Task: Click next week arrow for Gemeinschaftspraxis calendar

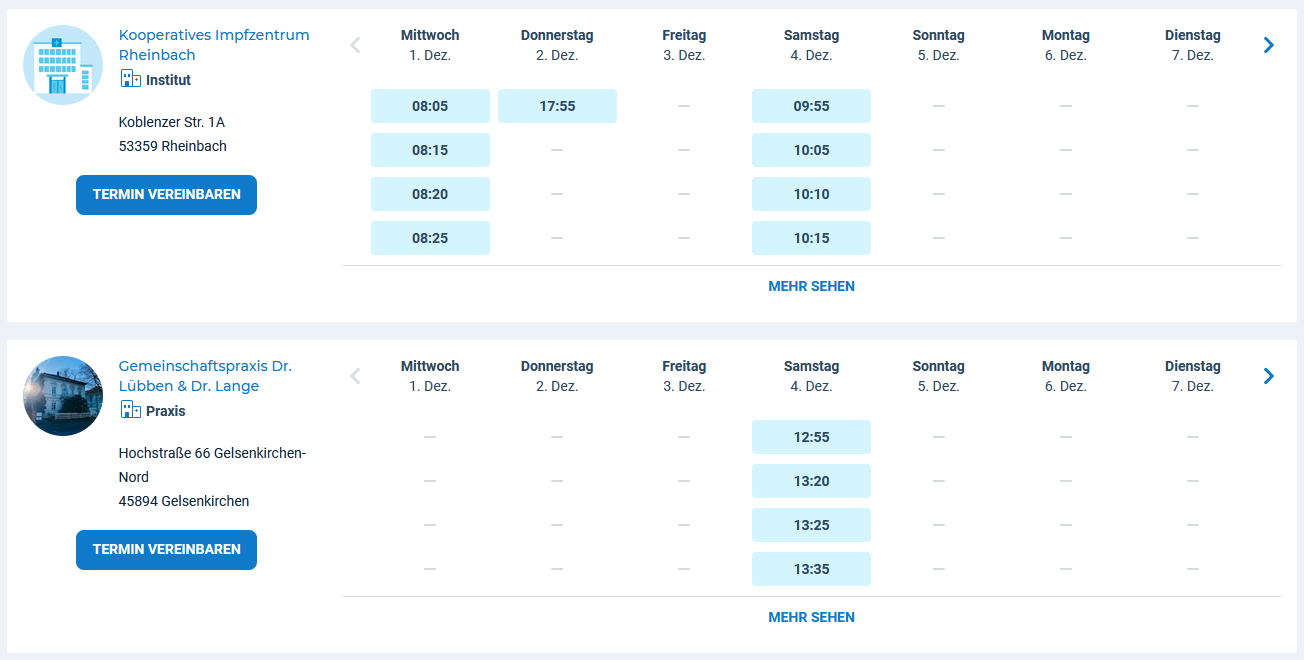Action: click(1268, 376)
